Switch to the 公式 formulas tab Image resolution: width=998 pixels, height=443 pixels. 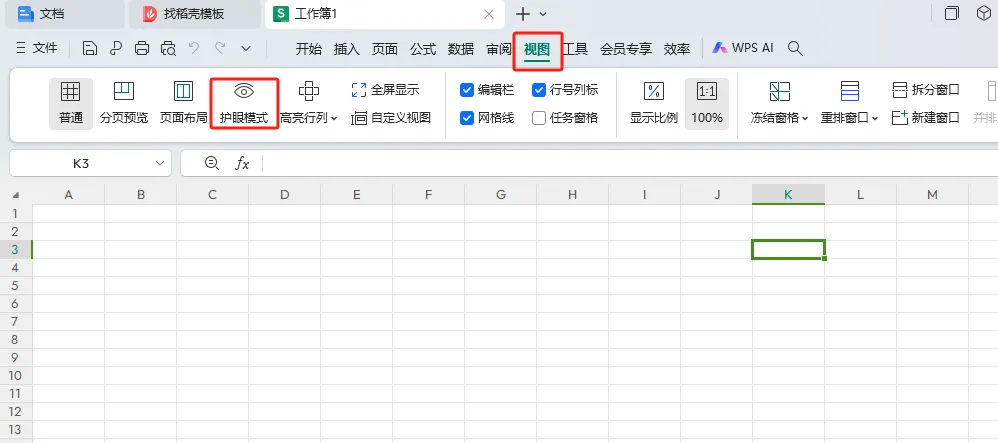[x=423, y=49]
